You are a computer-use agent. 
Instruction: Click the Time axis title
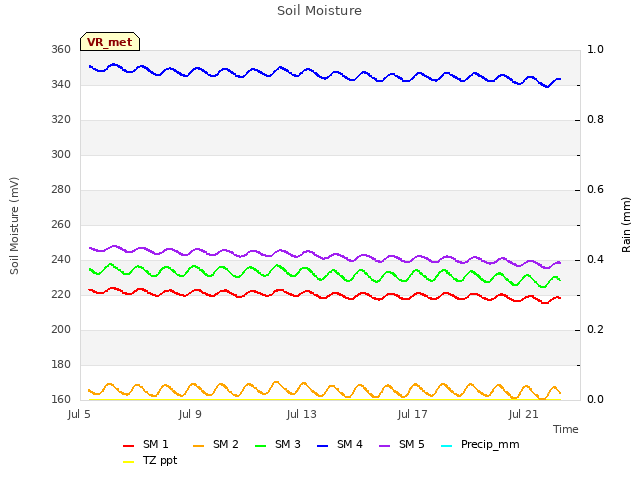coord(566,429)
